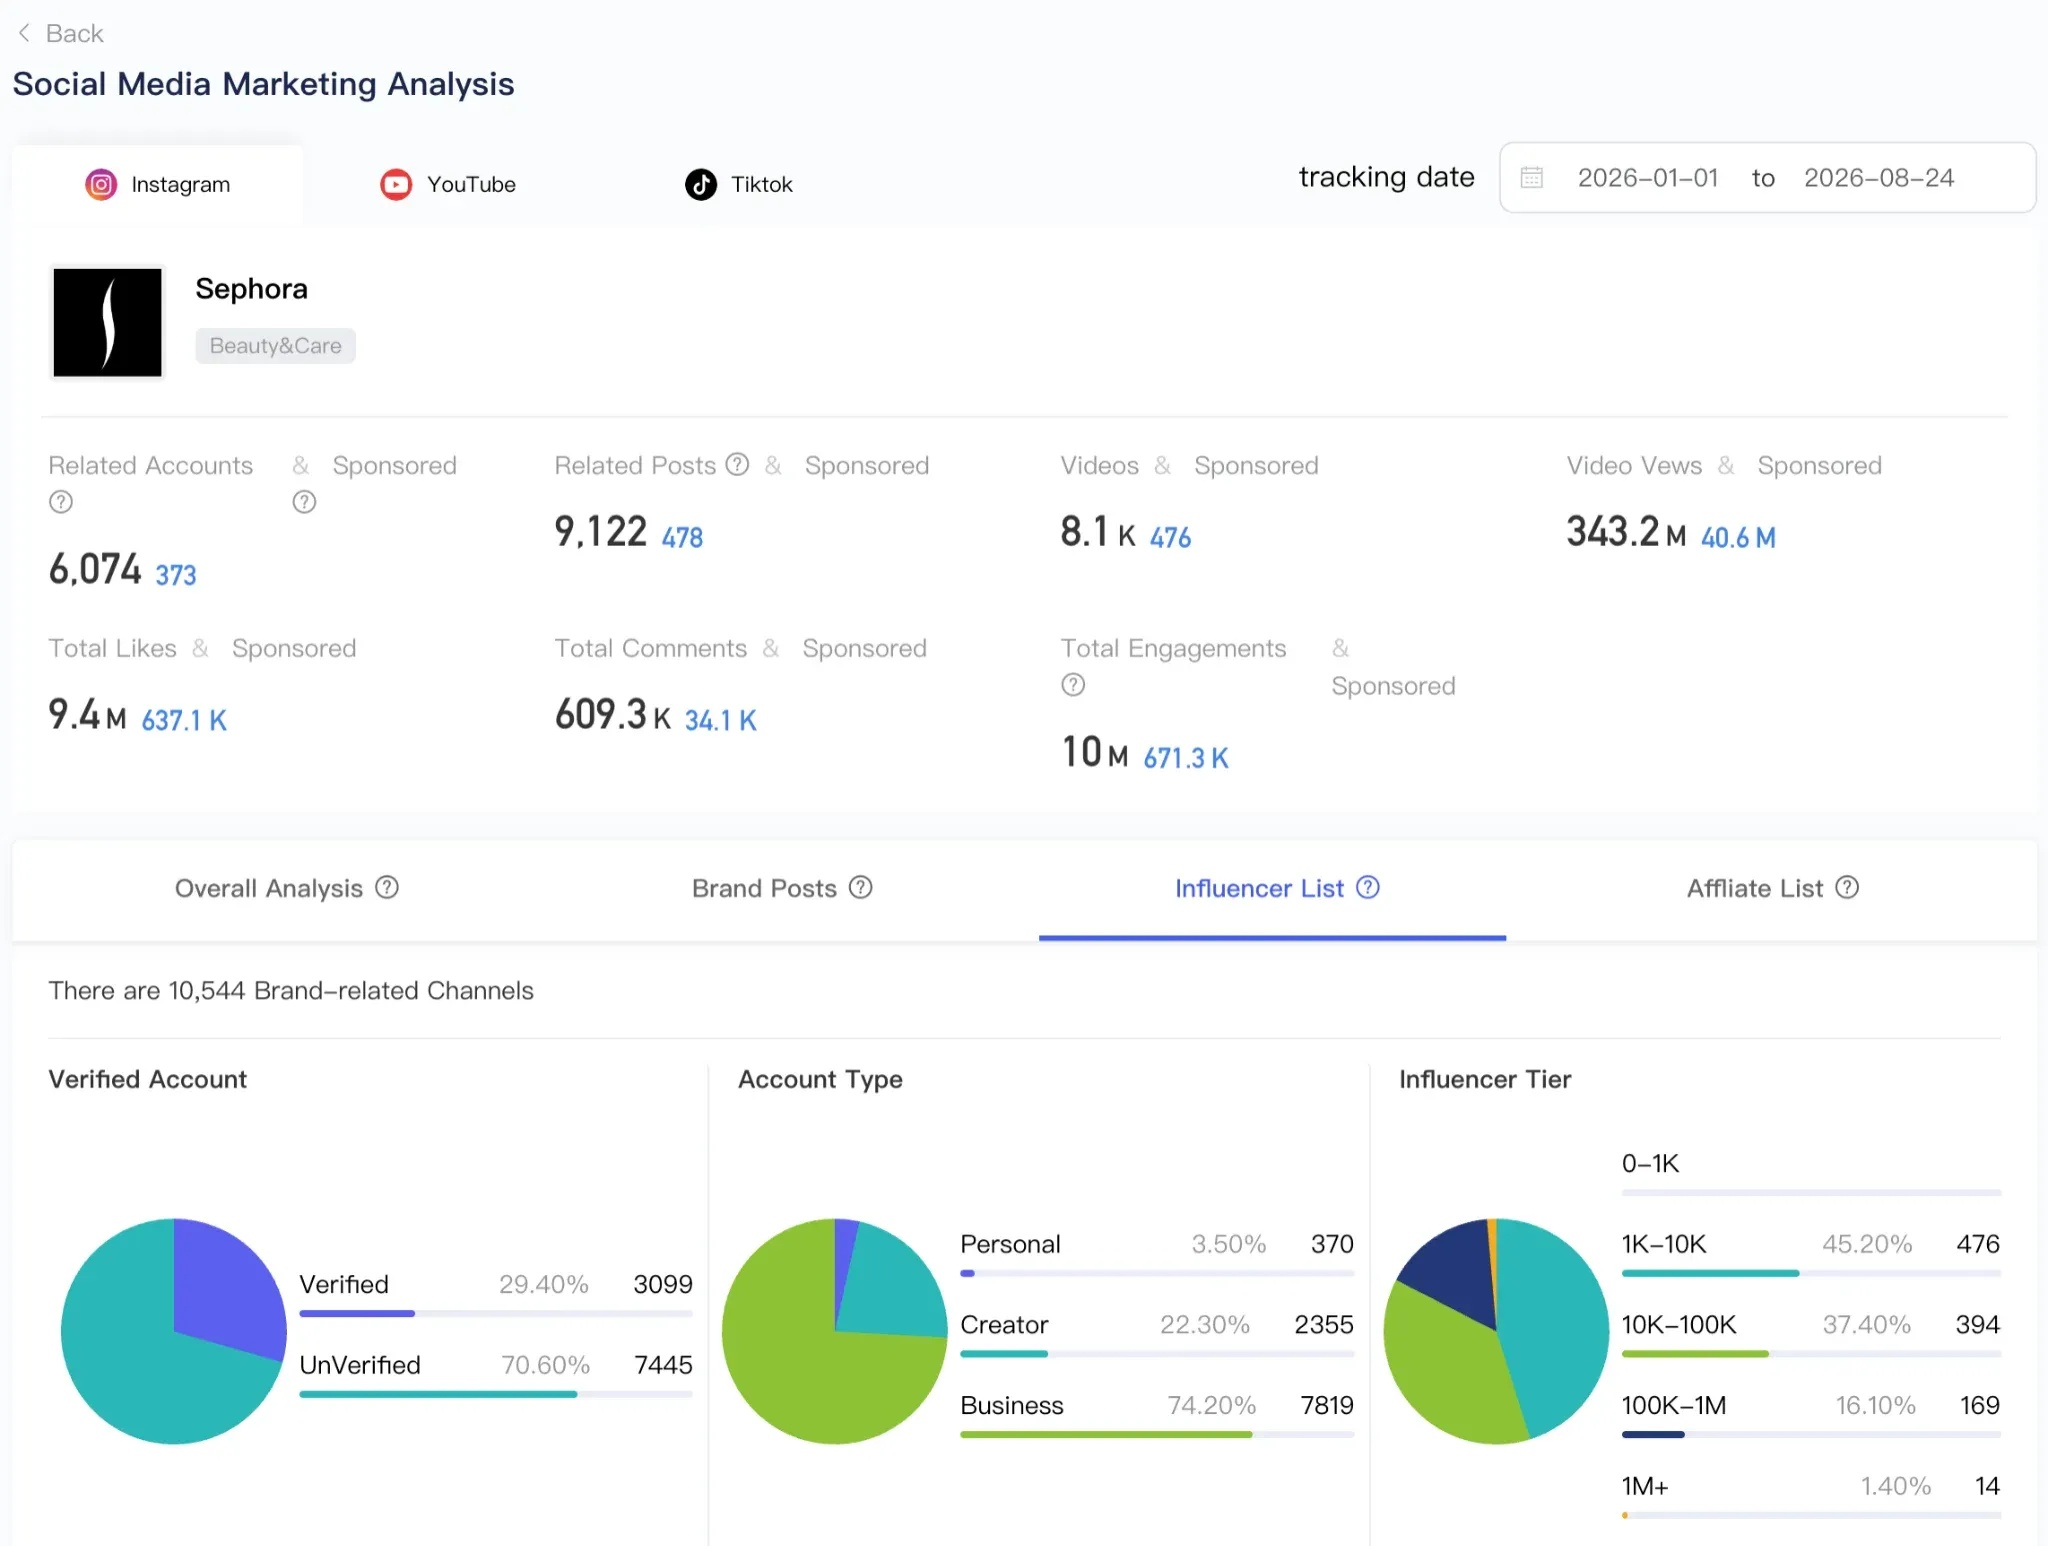
Task: Click the Tiktok logo icon
Action: click(x=701, y=184)
